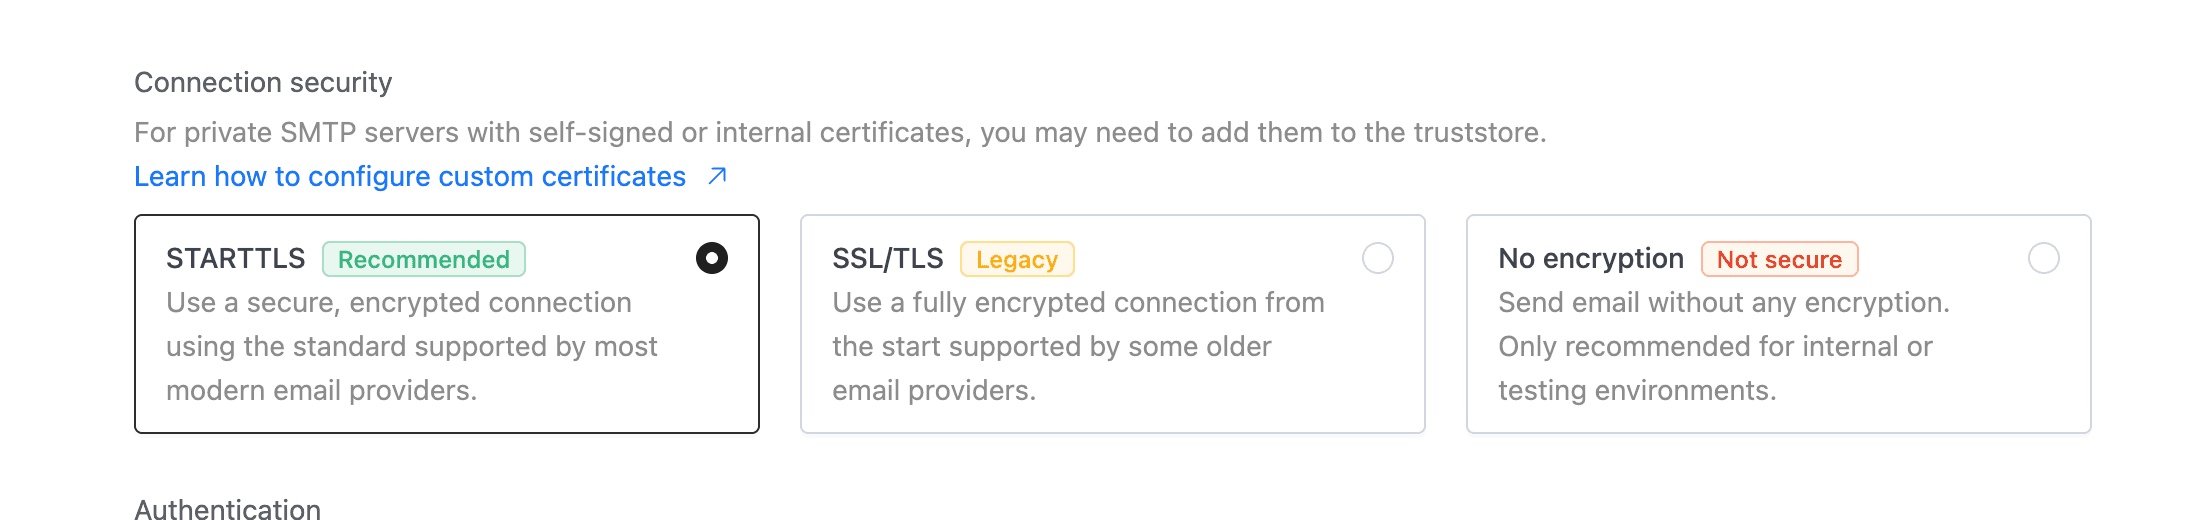The height and width of the screenshot is (520, 2206).
Task: Click the STARTTLS option title
Action: 236,259
